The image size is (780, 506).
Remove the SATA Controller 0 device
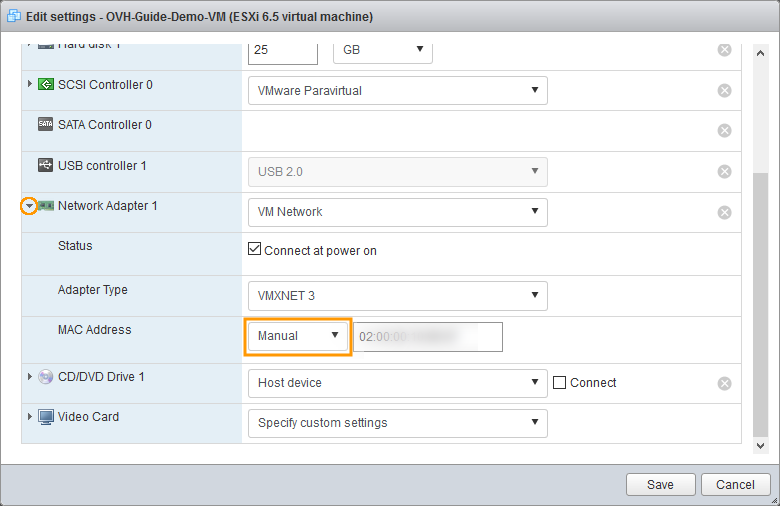coord(724,130)
